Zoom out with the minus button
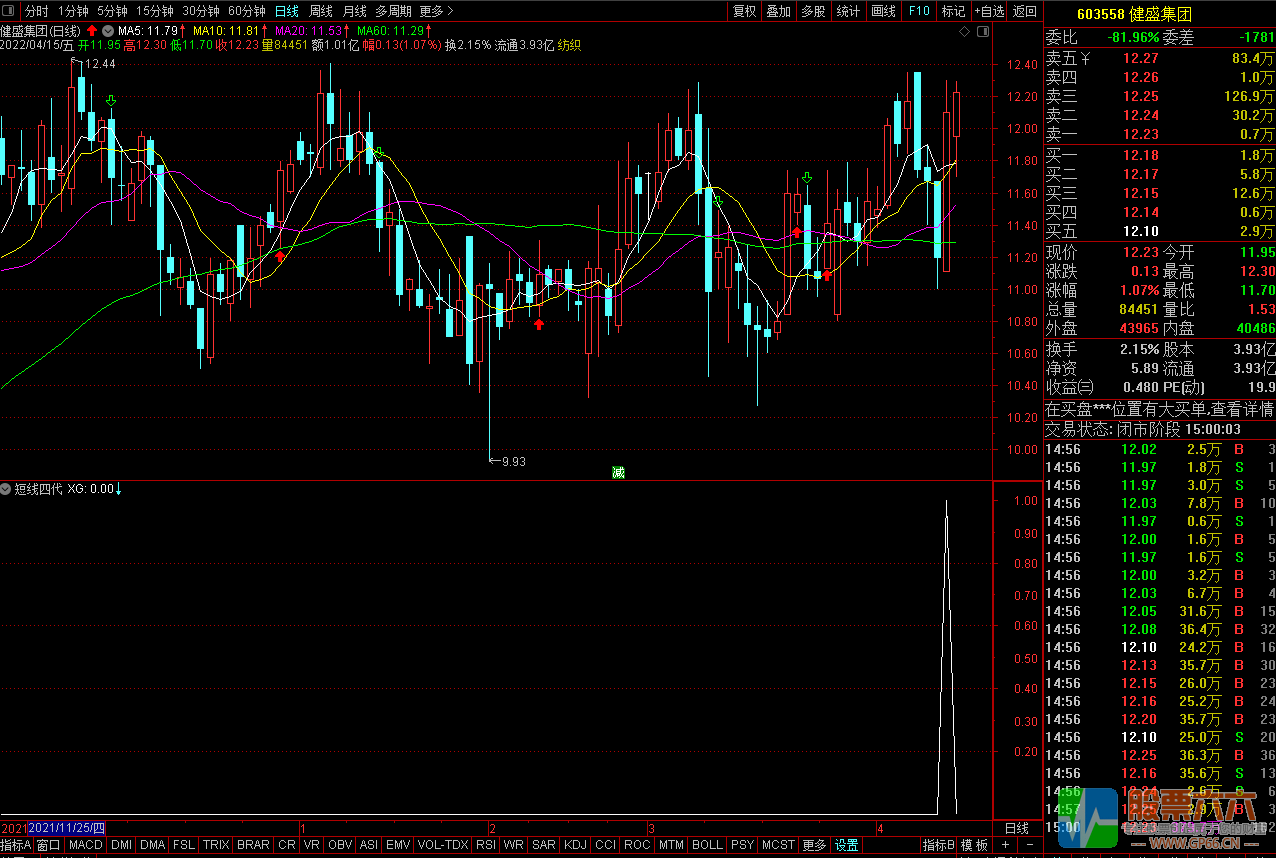1276x858 pixels. (1030, 845)
